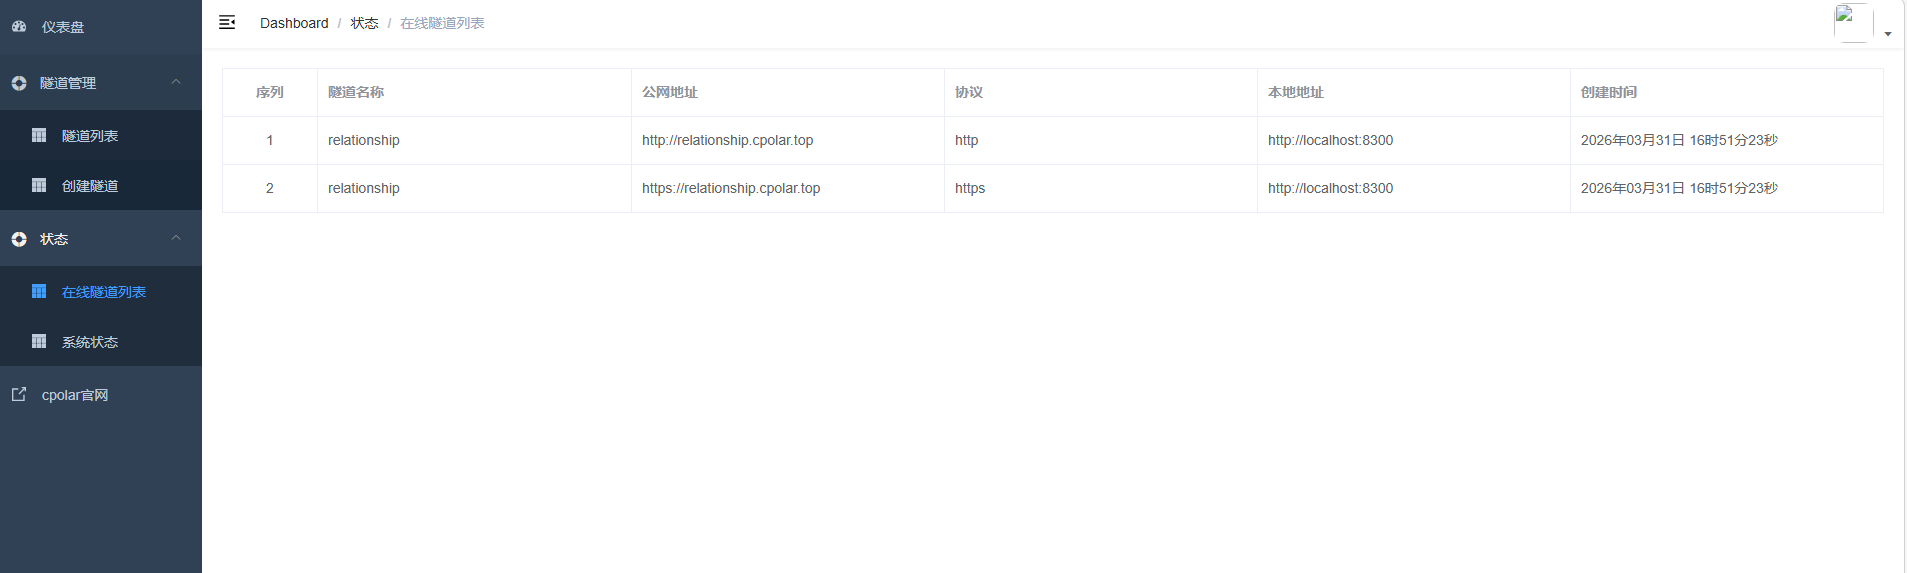The image size is (1907, 573).
Task: Select 创建隧道 in the sidebar
Action: tap(90, 186)
